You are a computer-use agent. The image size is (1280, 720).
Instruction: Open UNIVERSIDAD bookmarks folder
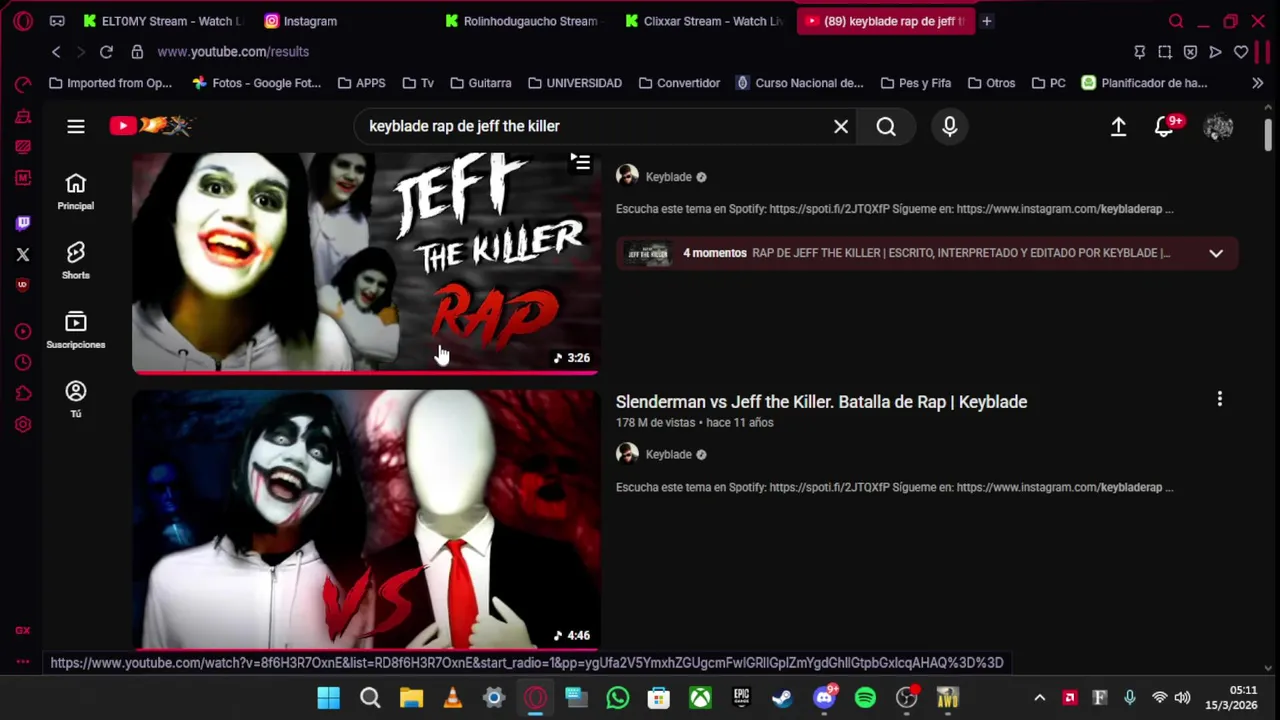pos(574,83)
